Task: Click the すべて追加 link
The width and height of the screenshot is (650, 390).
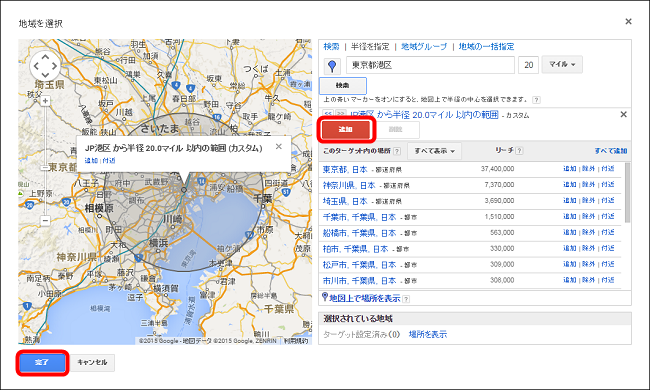Action: click(x=611, y=151)
